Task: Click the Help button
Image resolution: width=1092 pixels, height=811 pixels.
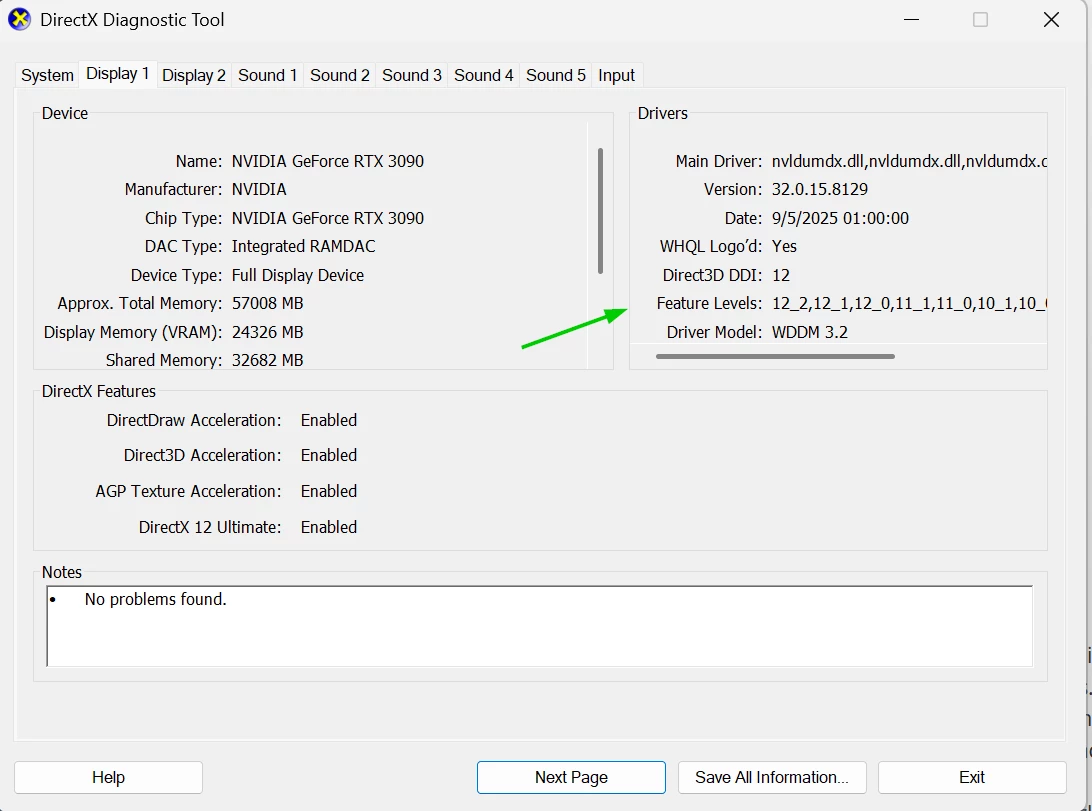Action: click(x=109, y=777)
